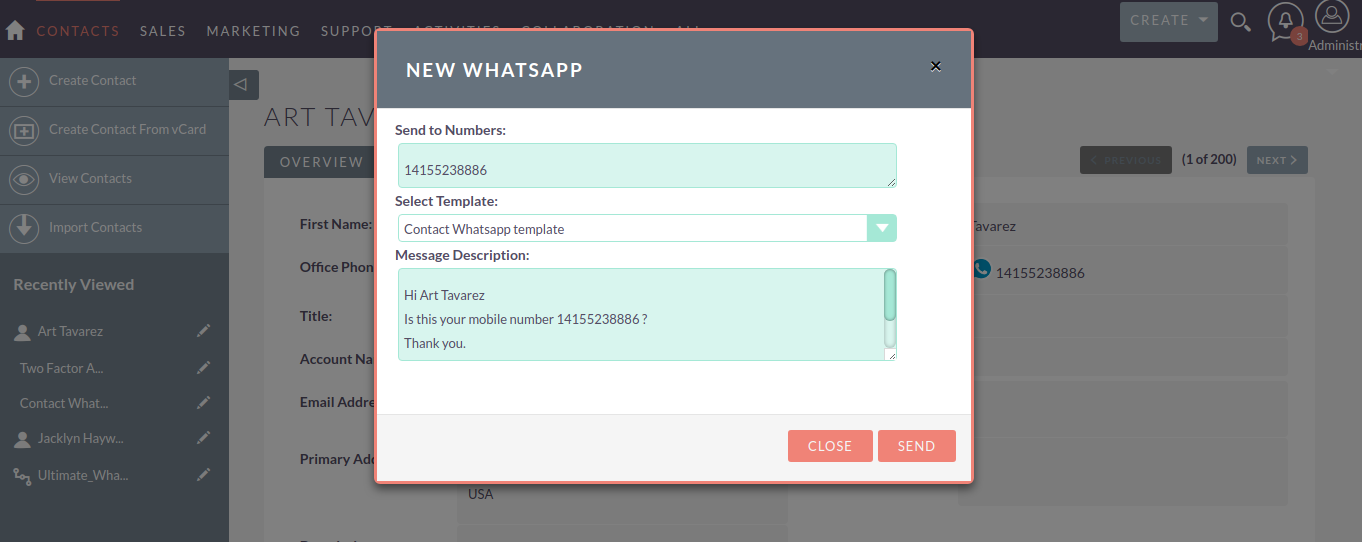Image resolution: width=1362 pixels, height=542 pixels.
Task: Click the Create Contact From vCard icon
Action: pyautogui.click(x=24, y=130)
